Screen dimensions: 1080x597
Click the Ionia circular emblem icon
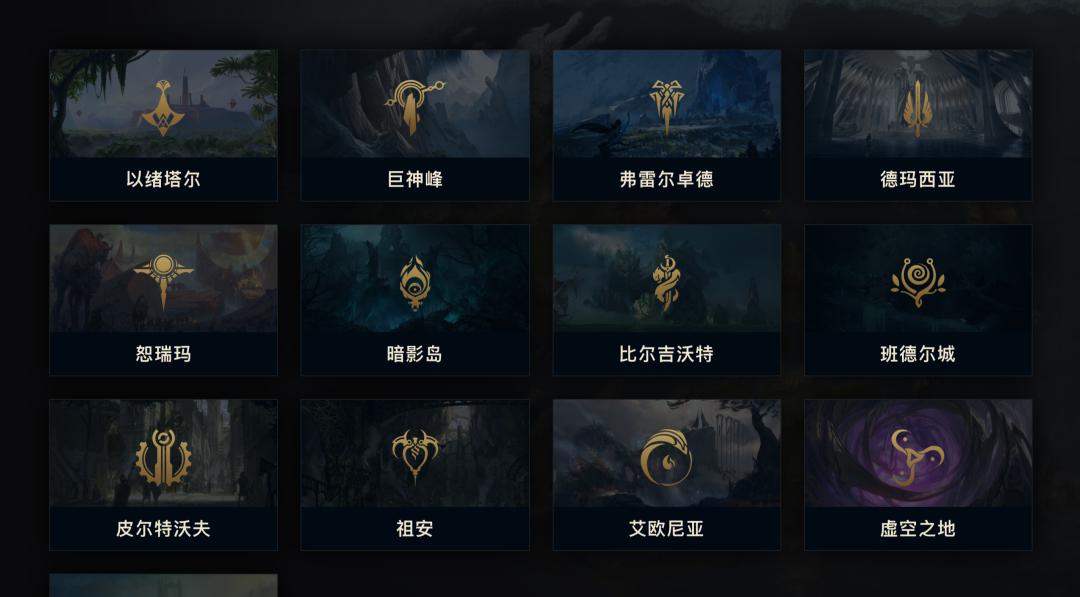(666, 457)
